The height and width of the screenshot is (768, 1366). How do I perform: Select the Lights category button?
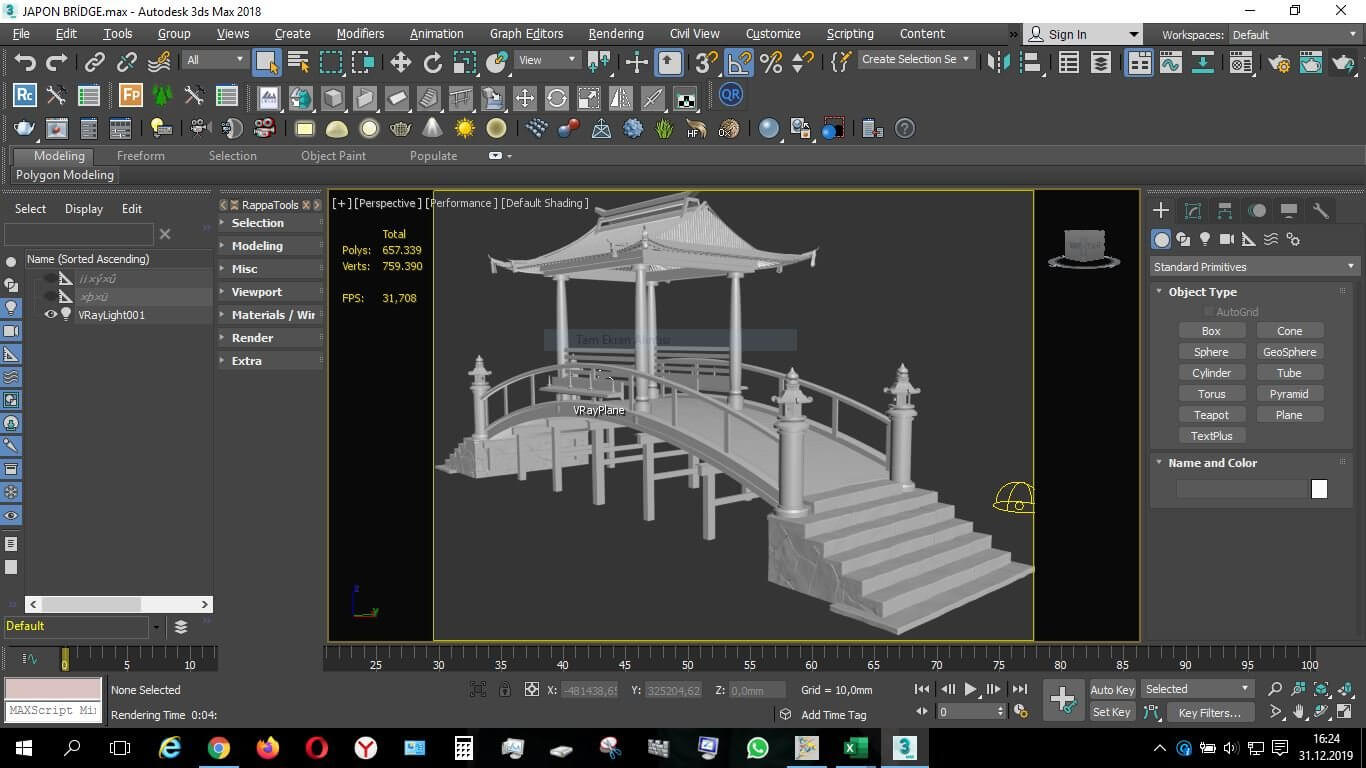(x=1205, y=239)
